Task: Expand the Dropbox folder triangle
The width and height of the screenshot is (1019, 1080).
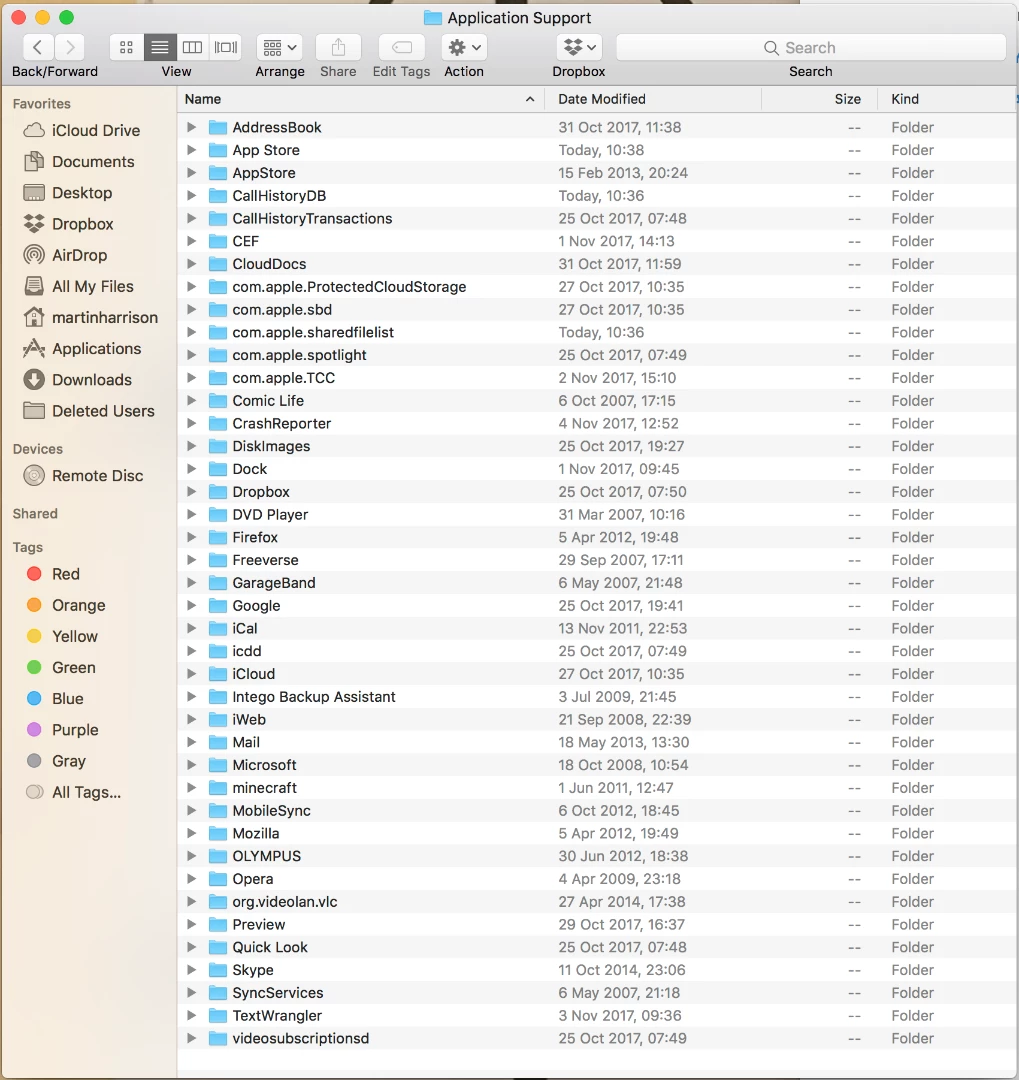Action: click(x=192, y=491)
